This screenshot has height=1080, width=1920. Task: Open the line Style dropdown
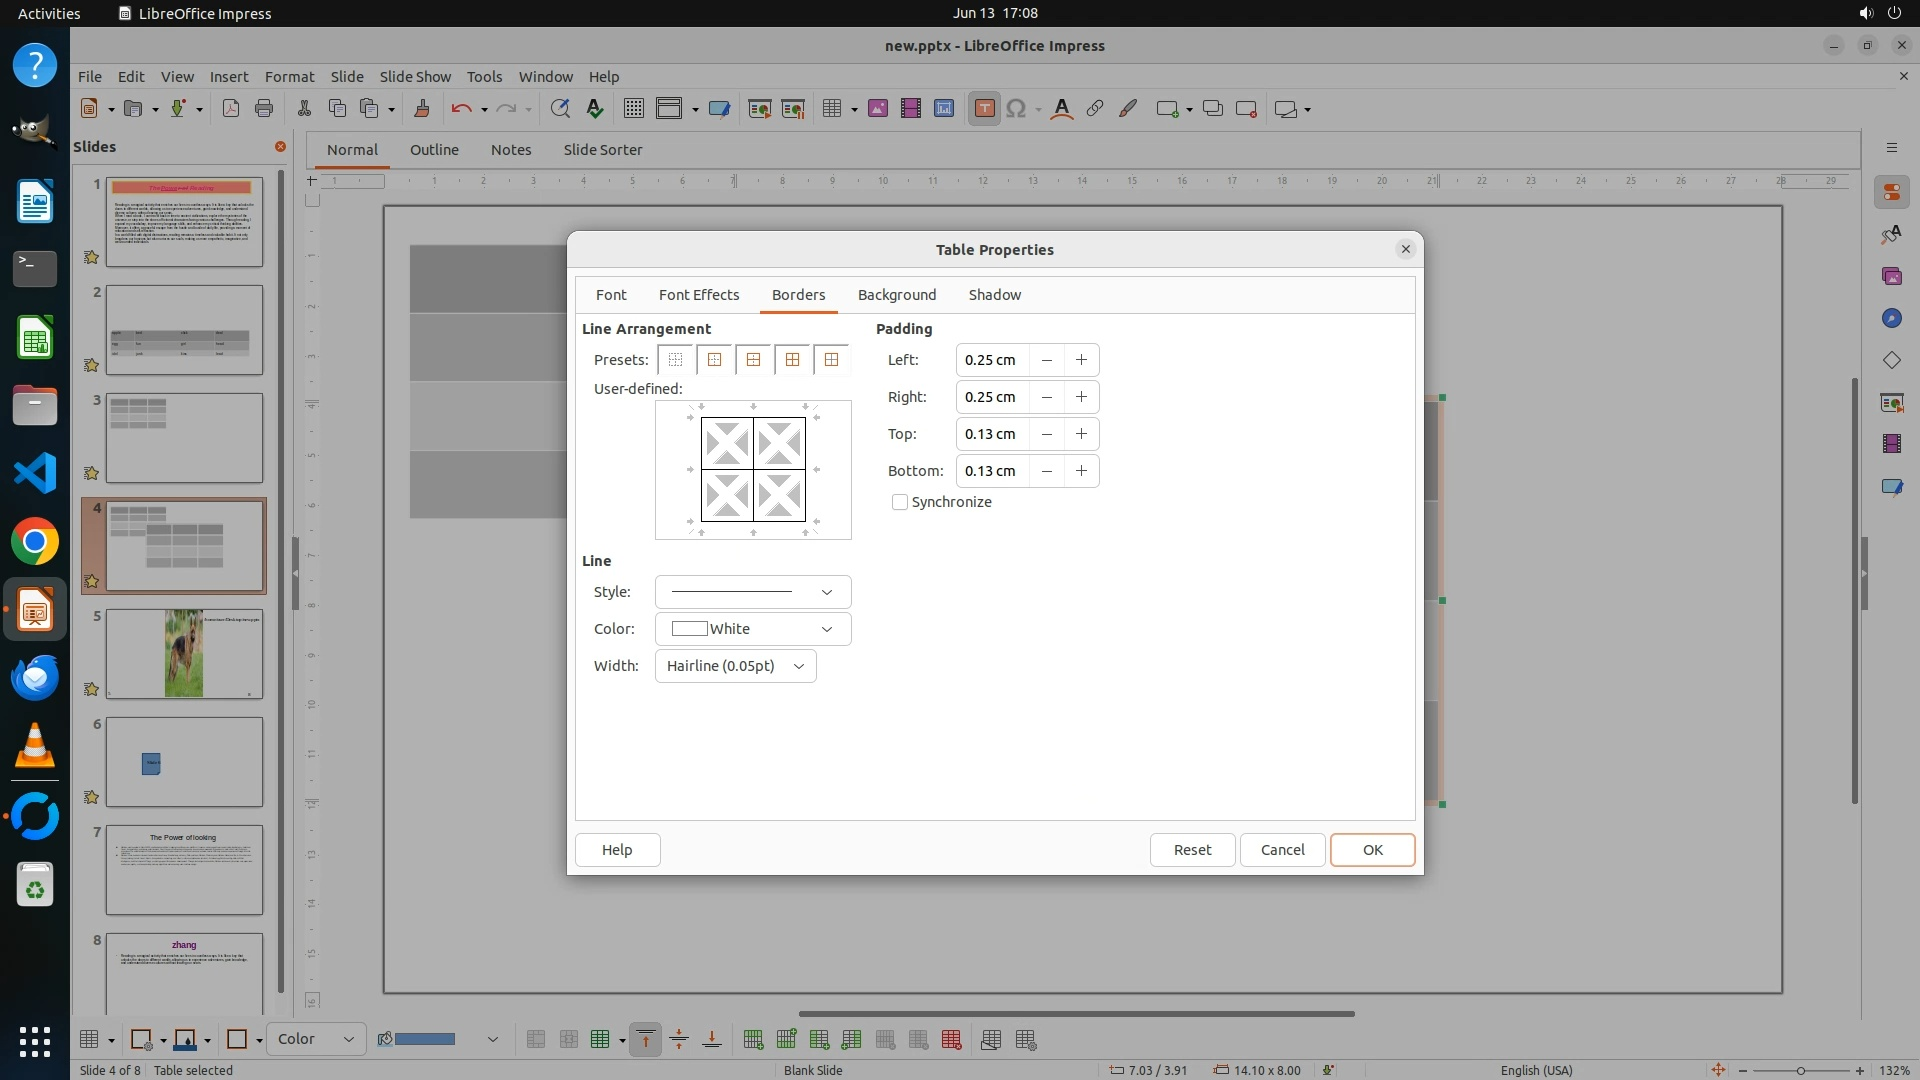pos(752,592)
